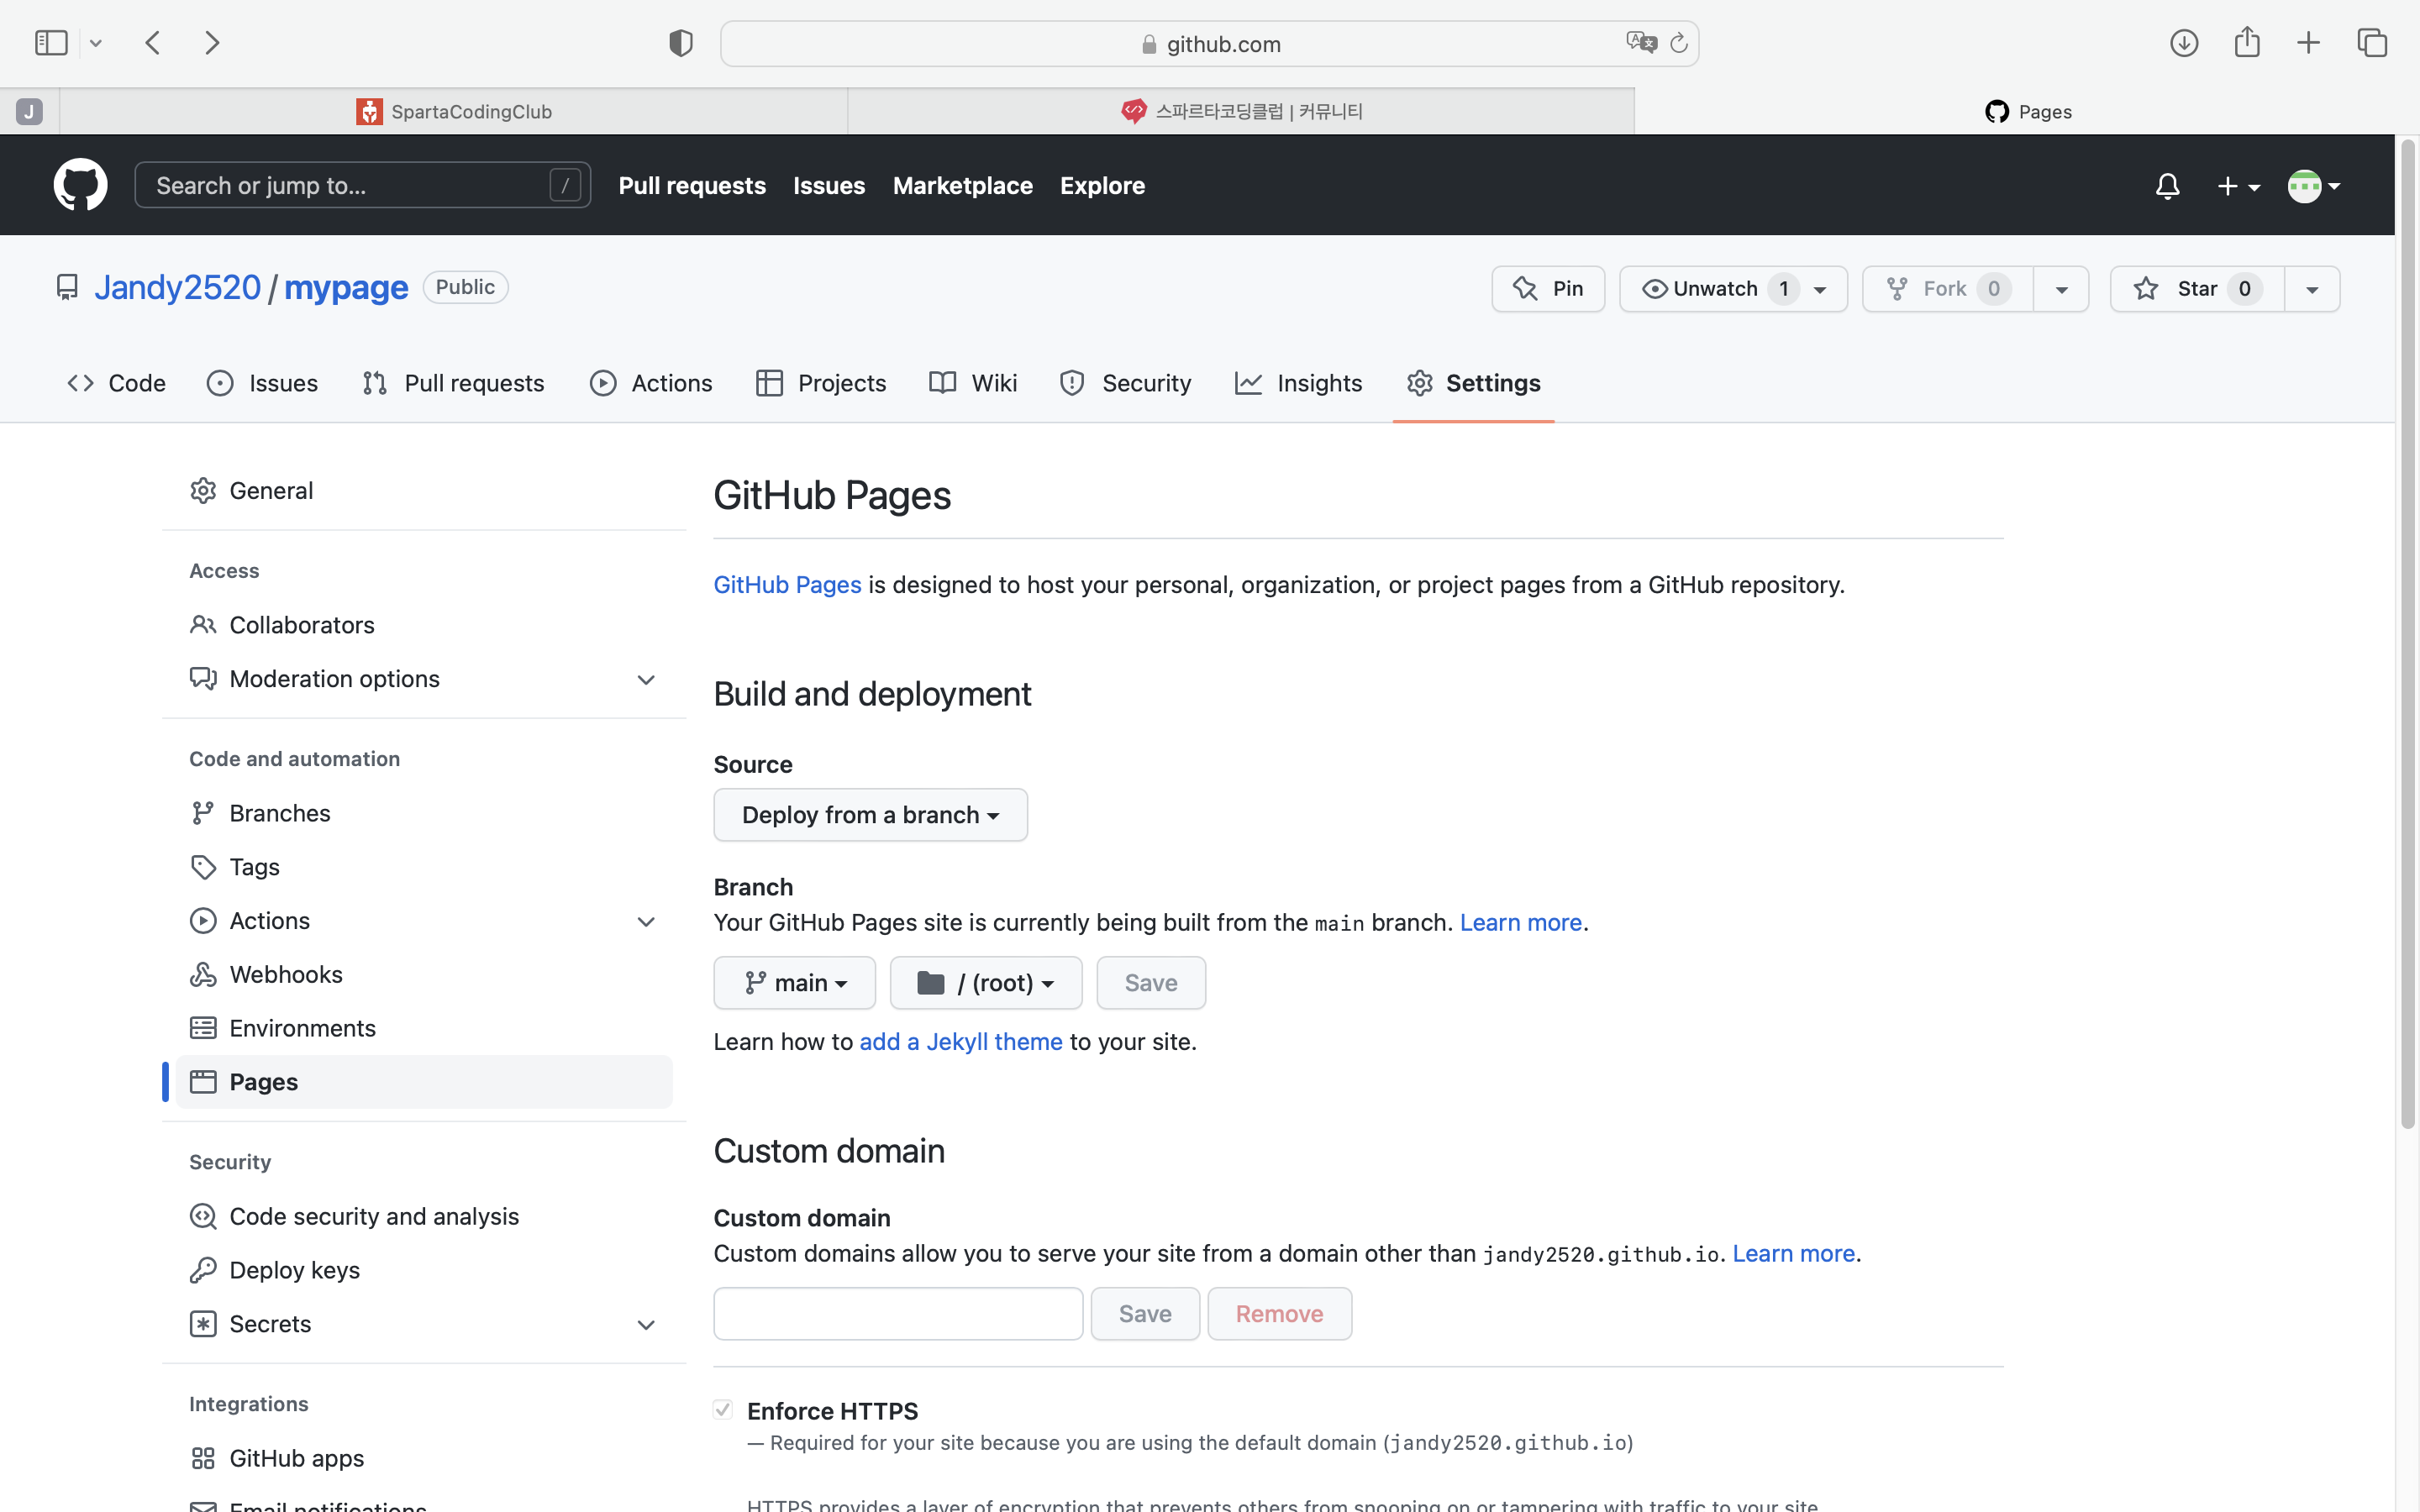Open the Safari tab group chevron

coord(96,43)
